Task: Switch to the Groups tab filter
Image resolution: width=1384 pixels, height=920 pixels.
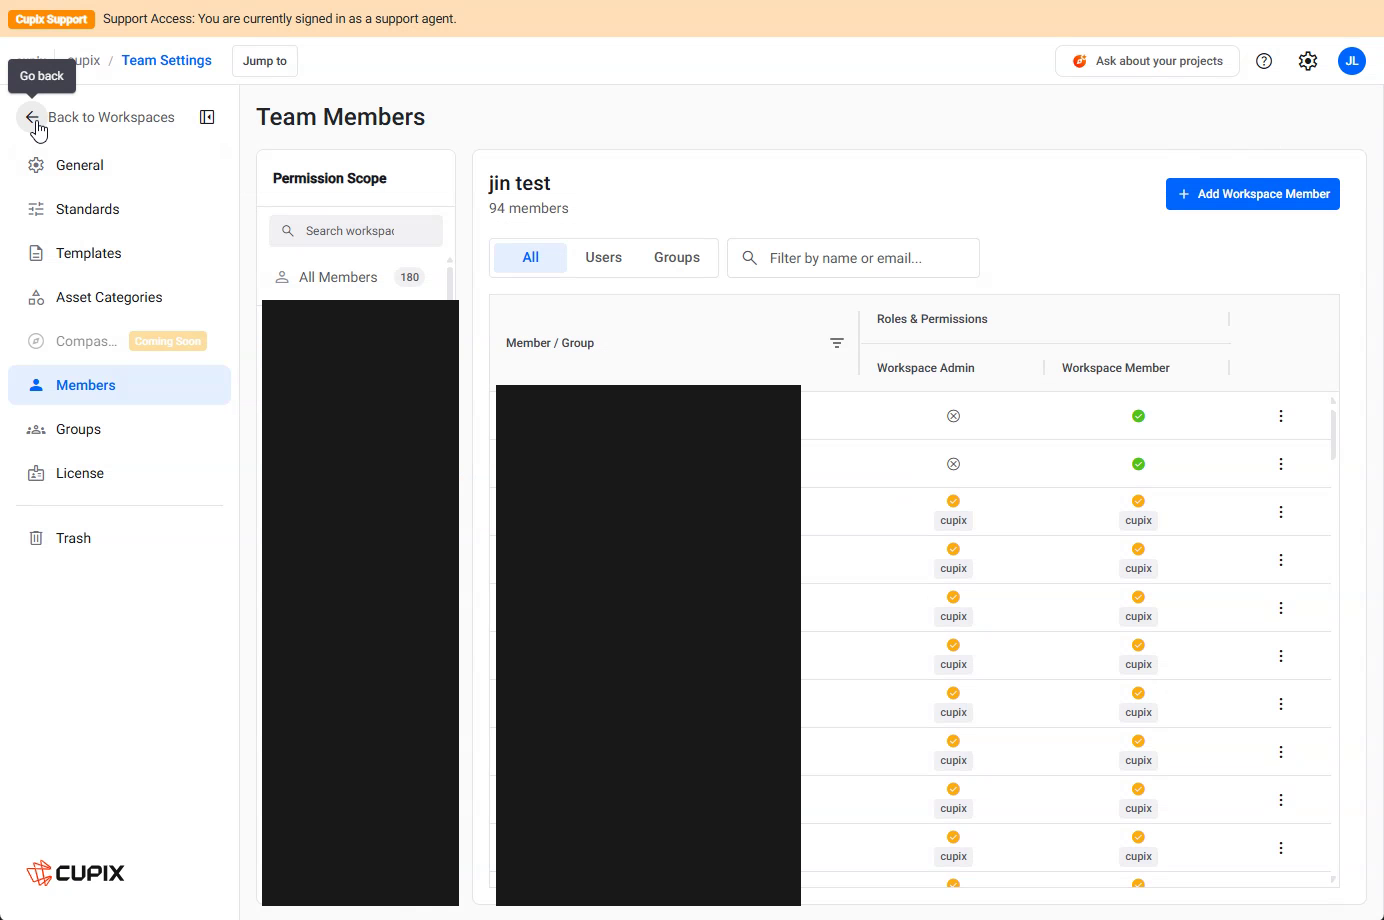Action: [x=677, y=258]
